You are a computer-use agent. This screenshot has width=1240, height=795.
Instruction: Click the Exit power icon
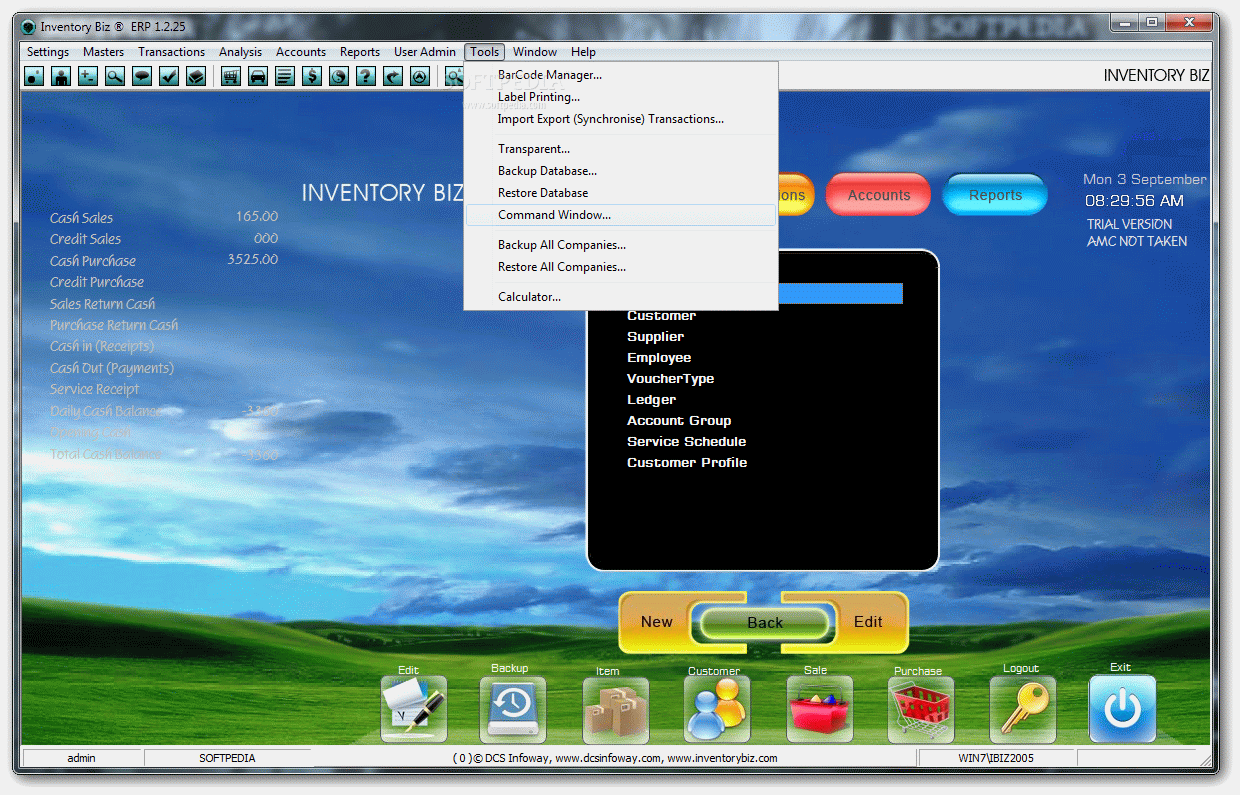(x=1122, y=708)
